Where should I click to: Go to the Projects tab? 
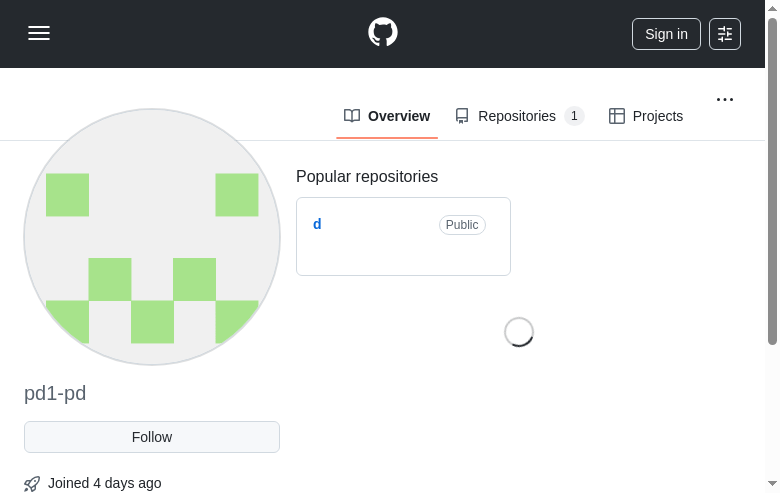pos(657,116)
